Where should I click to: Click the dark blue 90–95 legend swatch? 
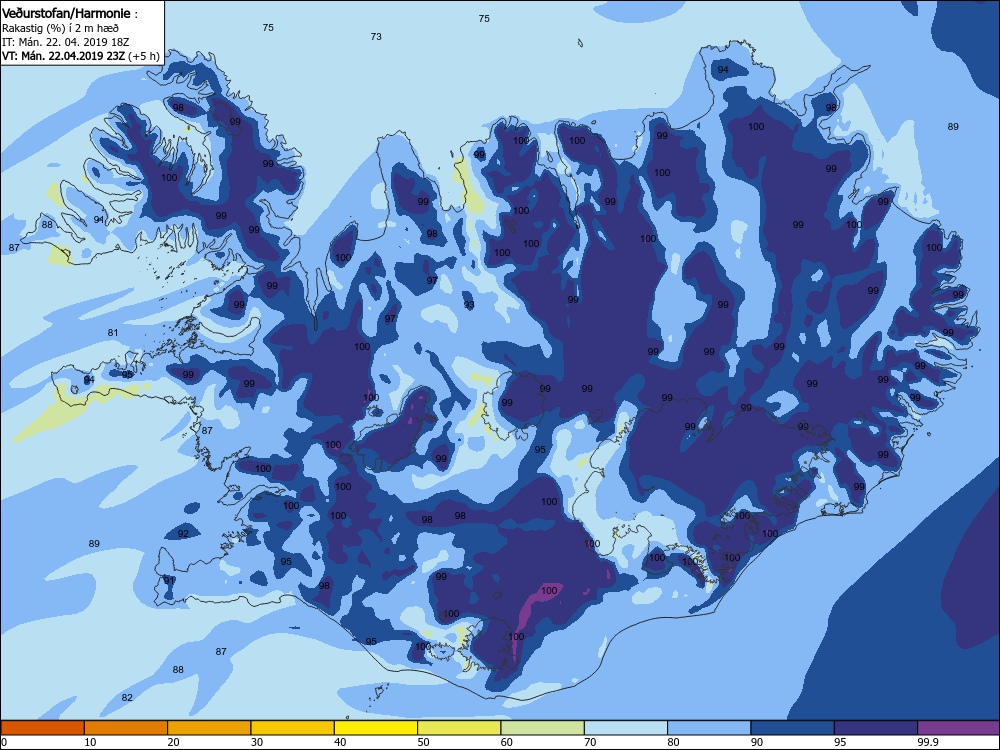click(x=793, y=728)
